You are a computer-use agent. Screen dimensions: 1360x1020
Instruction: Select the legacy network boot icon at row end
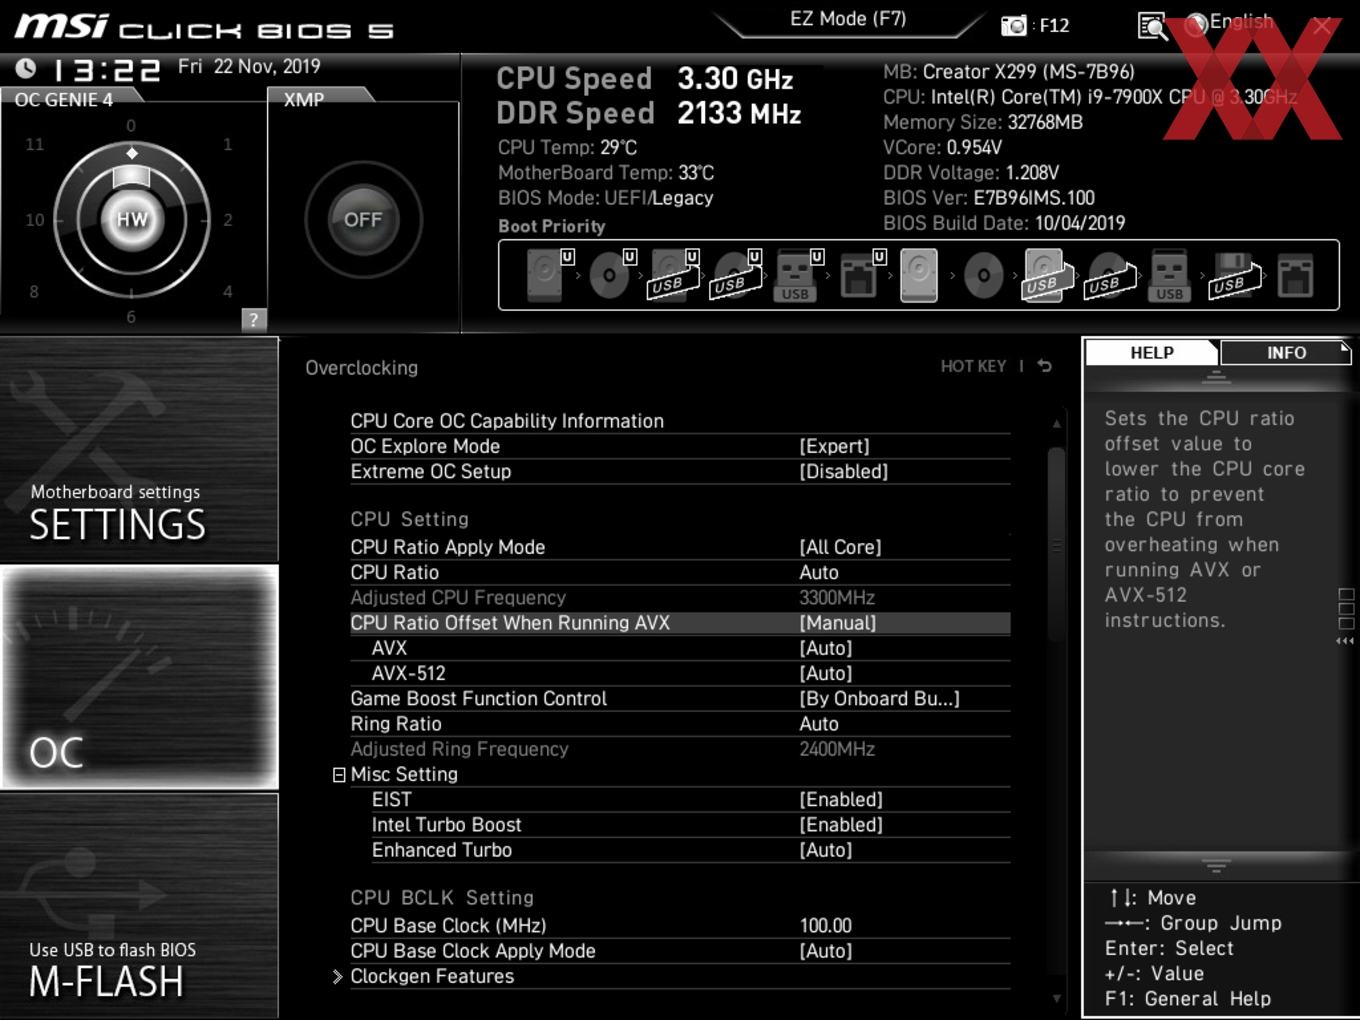coord(1295,275)
